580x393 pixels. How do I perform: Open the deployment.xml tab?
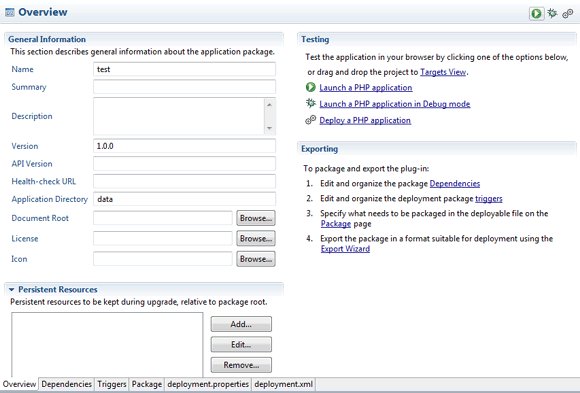(x=283, y=384)
